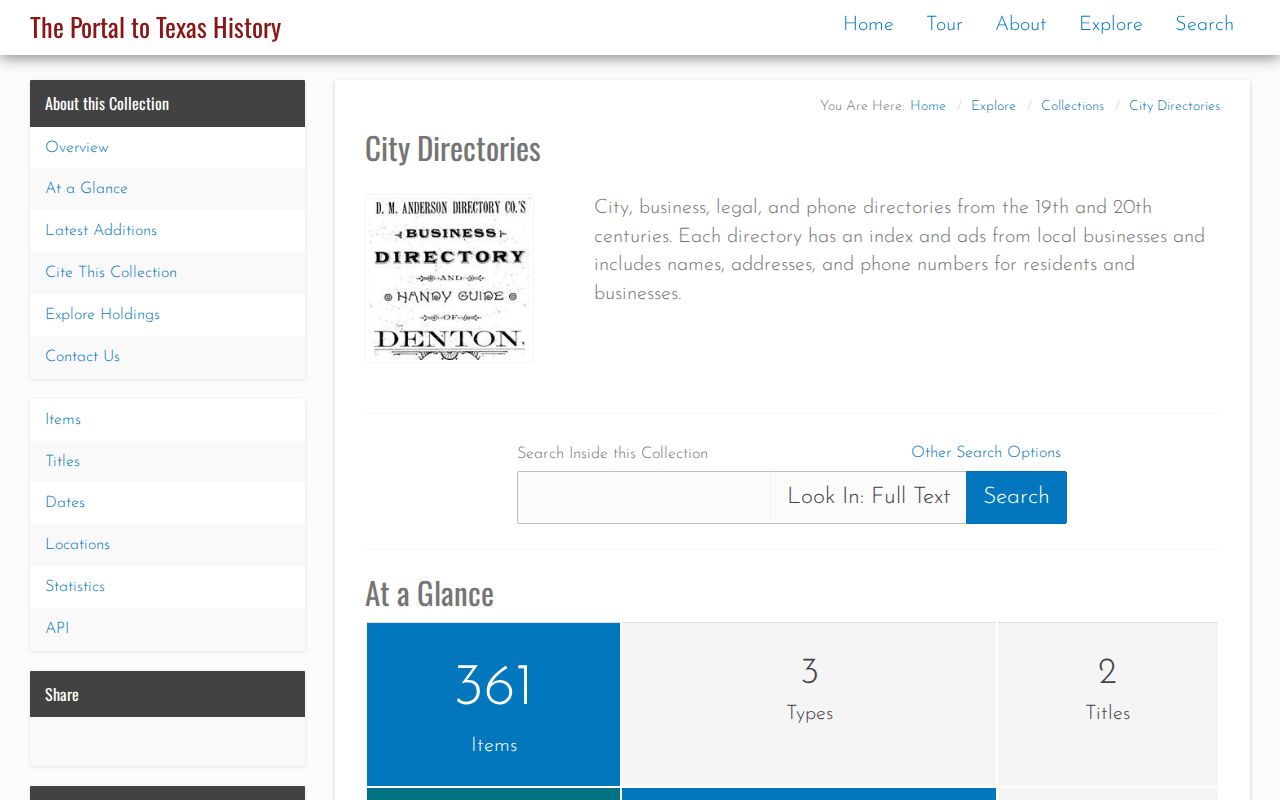
Task: Click the Home breadcrumb link
Action: pyautogui.click(x=928, y=106)
